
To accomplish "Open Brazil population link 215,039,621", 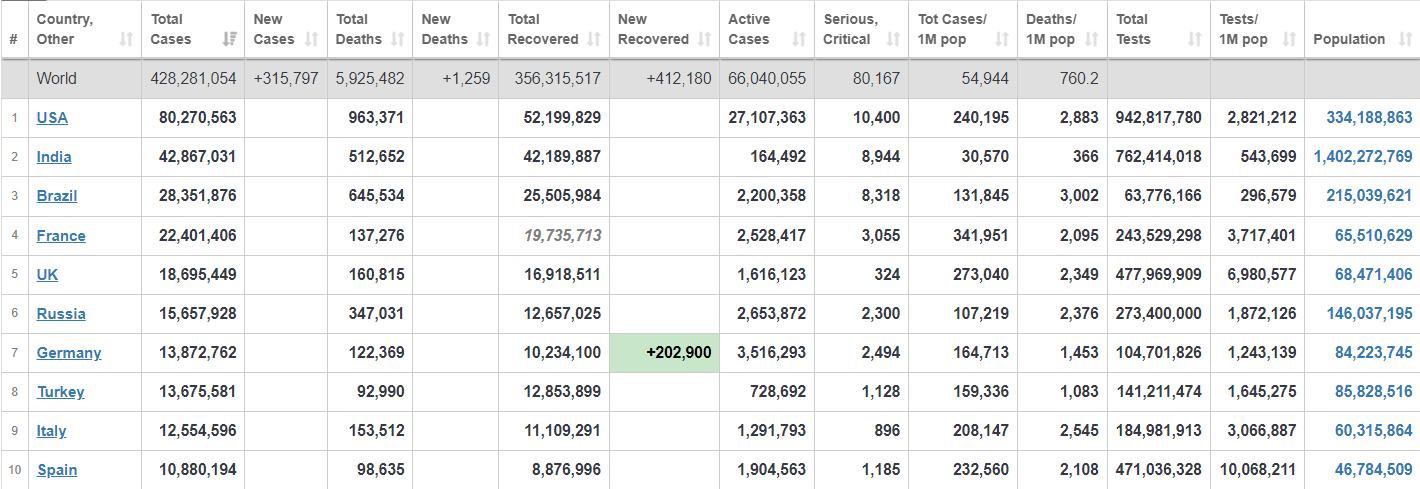I will pyautogui.click(x=1369, y=196).
